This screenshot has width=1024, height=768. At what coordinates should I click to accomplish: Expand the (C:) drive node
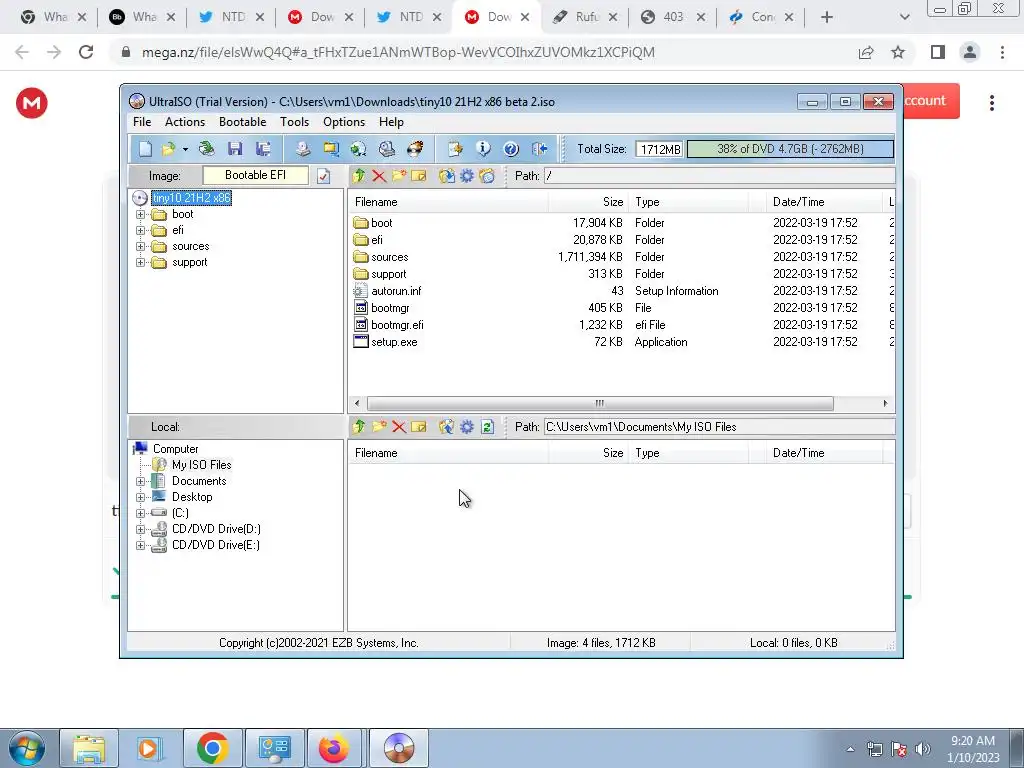[x=140, y=513]
